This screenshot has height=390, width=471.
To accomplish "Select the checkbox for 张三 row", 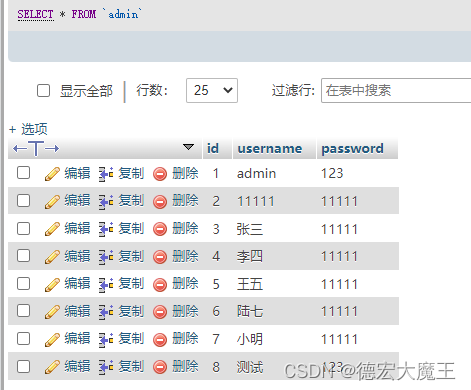I will (x=23, y=228).
